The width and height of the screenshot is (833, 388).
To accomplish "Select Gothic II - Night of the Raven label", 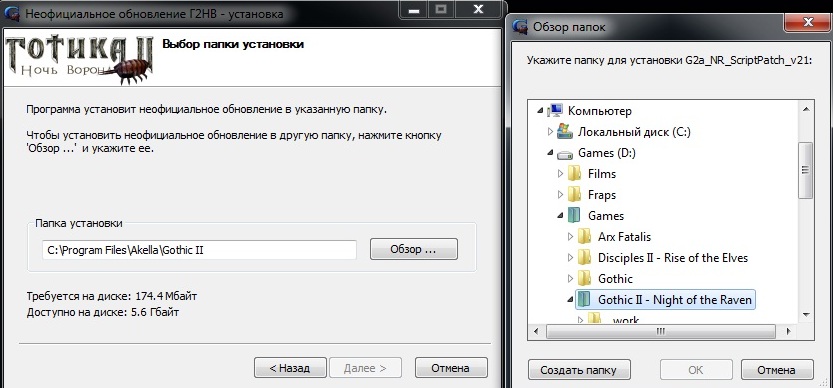I will 675,300.
